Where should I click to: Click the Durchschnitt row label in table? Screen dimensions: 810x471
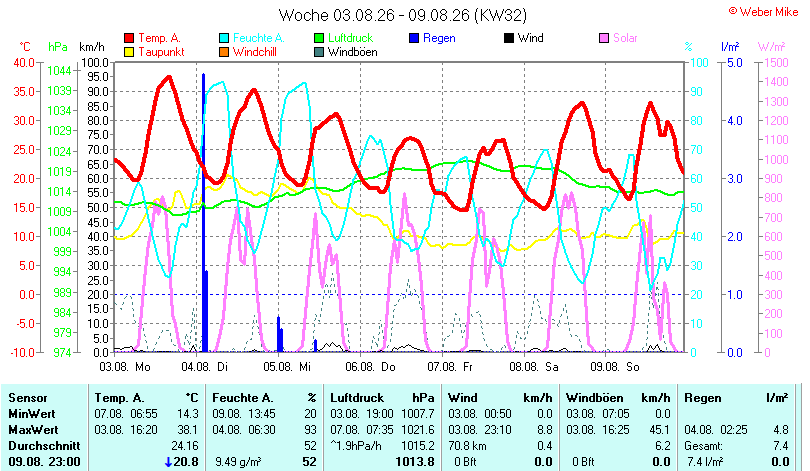point(44,446)
